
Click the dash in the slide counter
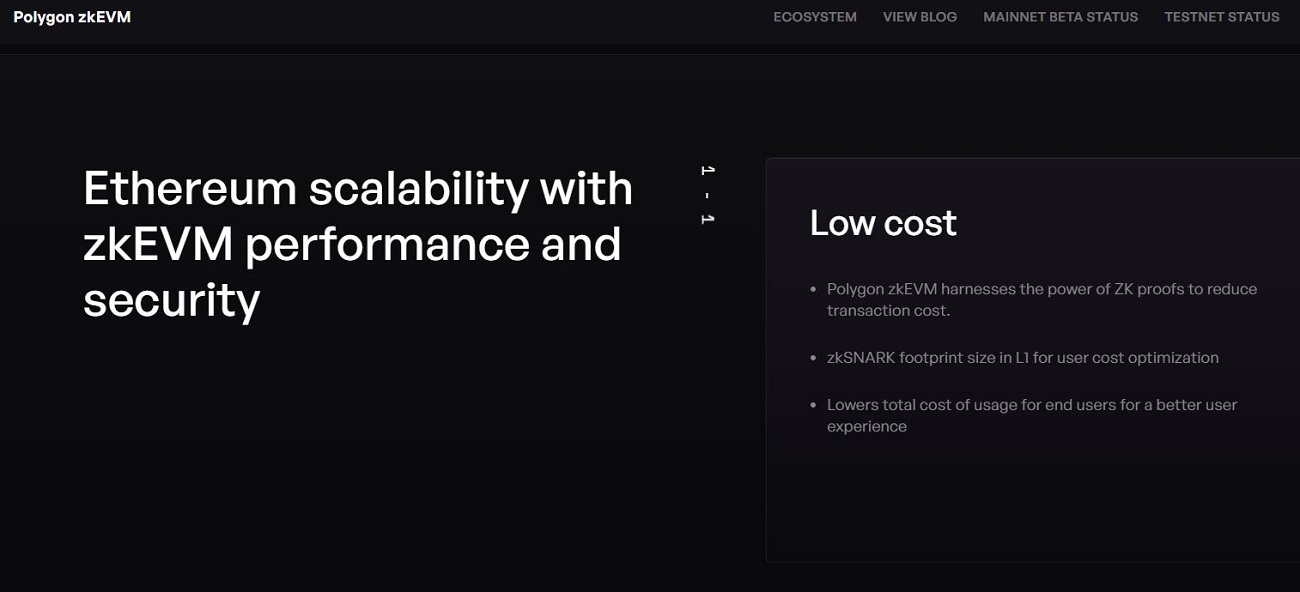click(707, 195)
